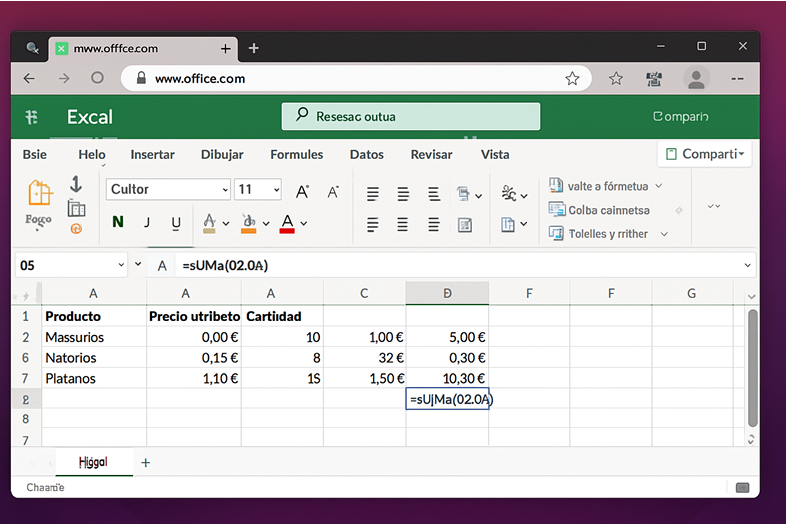Image resolution: width=786 pixels, height=524 pixels.
Task: Increase font size with larger A
Action: coord(302,192)
